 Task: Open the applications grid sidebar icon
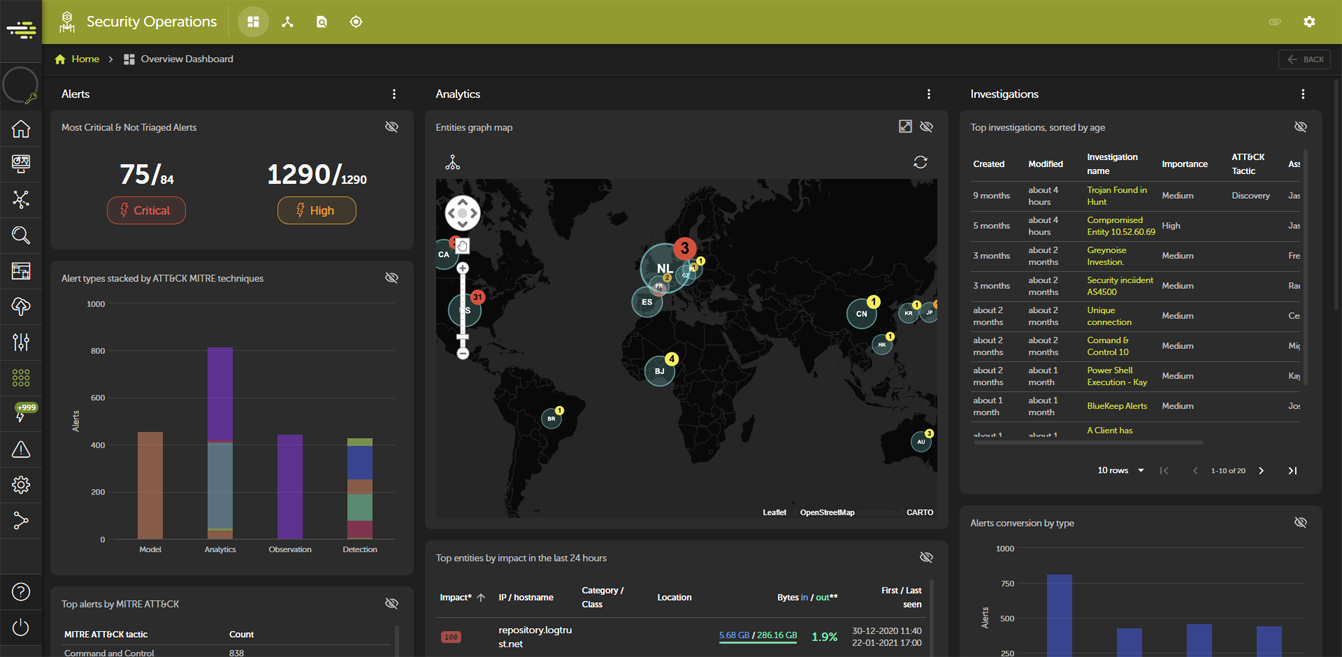click(21, 378)
